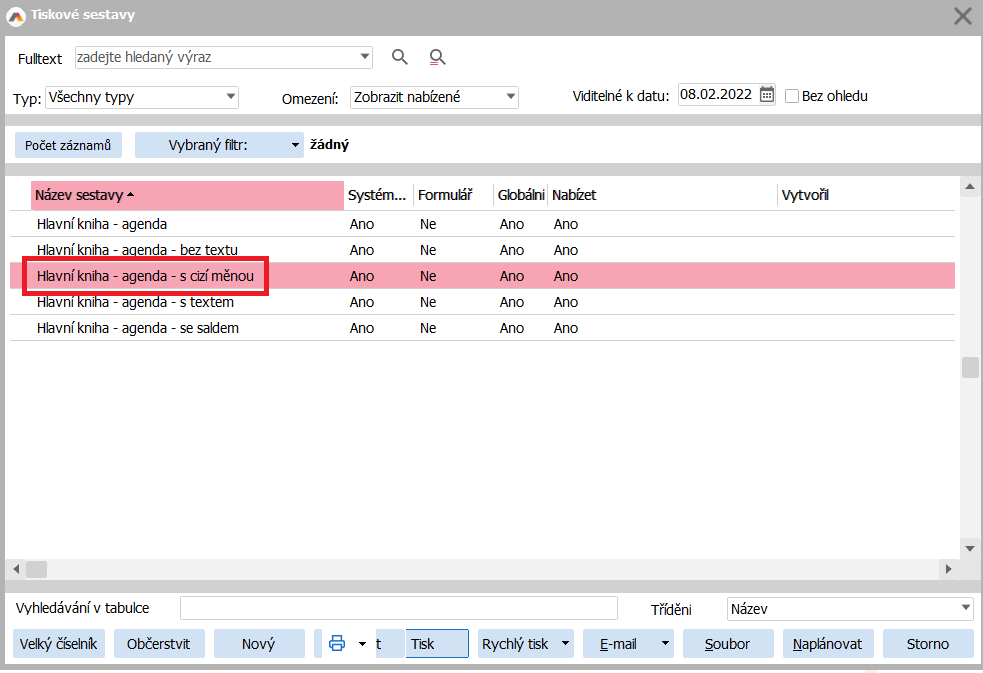This screenshot has width=983, height=673.
Task: Click the magnifier search icon beside Fulltext
Action: (x=400, y=57)
